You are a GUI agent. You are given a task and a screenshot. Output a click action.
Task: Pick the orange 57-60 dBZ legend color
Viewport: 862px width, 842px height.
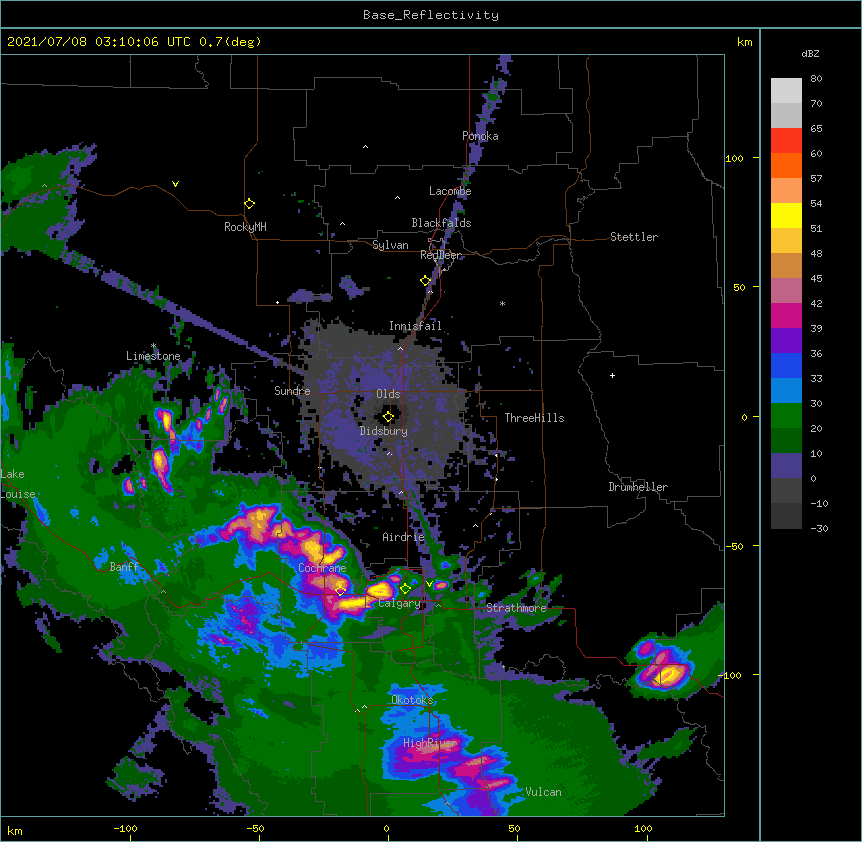(786, 166)
